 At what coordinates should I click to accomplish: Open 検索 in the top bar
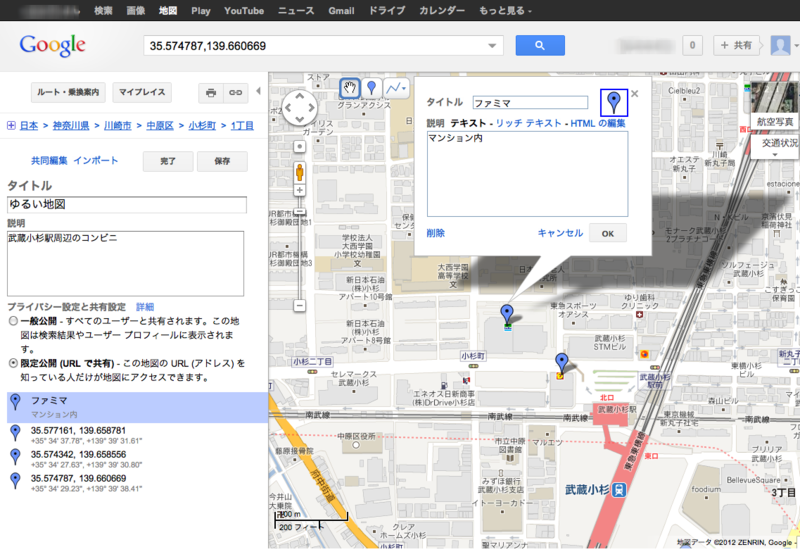coord(103,11)
